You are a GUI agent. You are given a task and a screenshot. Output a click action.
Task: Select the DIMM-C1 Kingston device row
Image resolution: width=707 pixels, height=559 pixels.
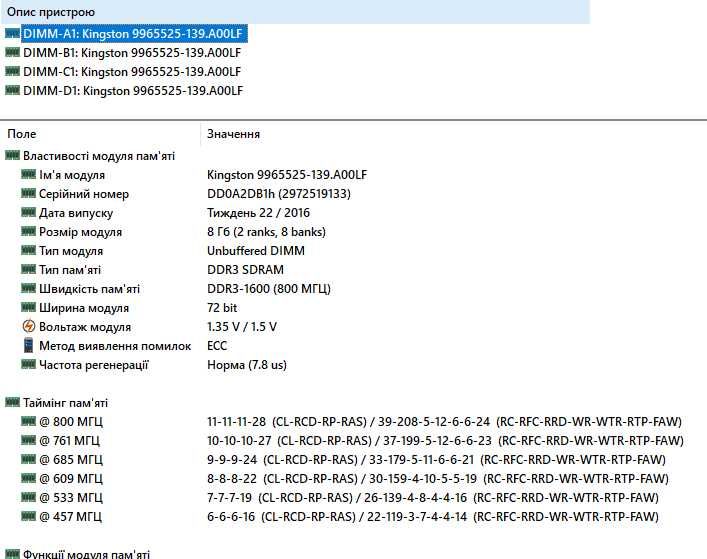tap(132, 72)
